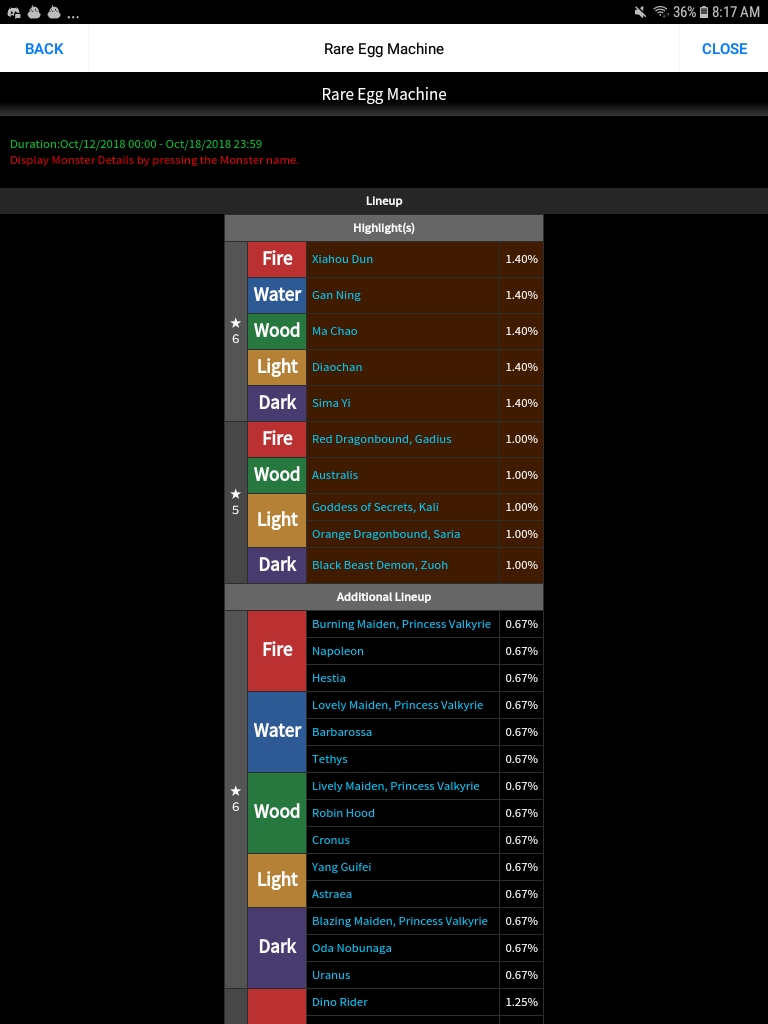Image resolution: width=768 pixels, height=1024 pixels.
Task: Tap the Barbarossa name
Action: [x=342, y=732]
